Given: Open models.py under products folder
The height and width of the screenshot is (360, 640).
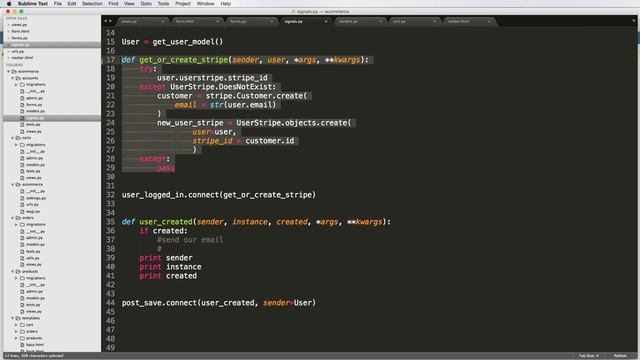Looking at the screenshot, I should 35,298.
